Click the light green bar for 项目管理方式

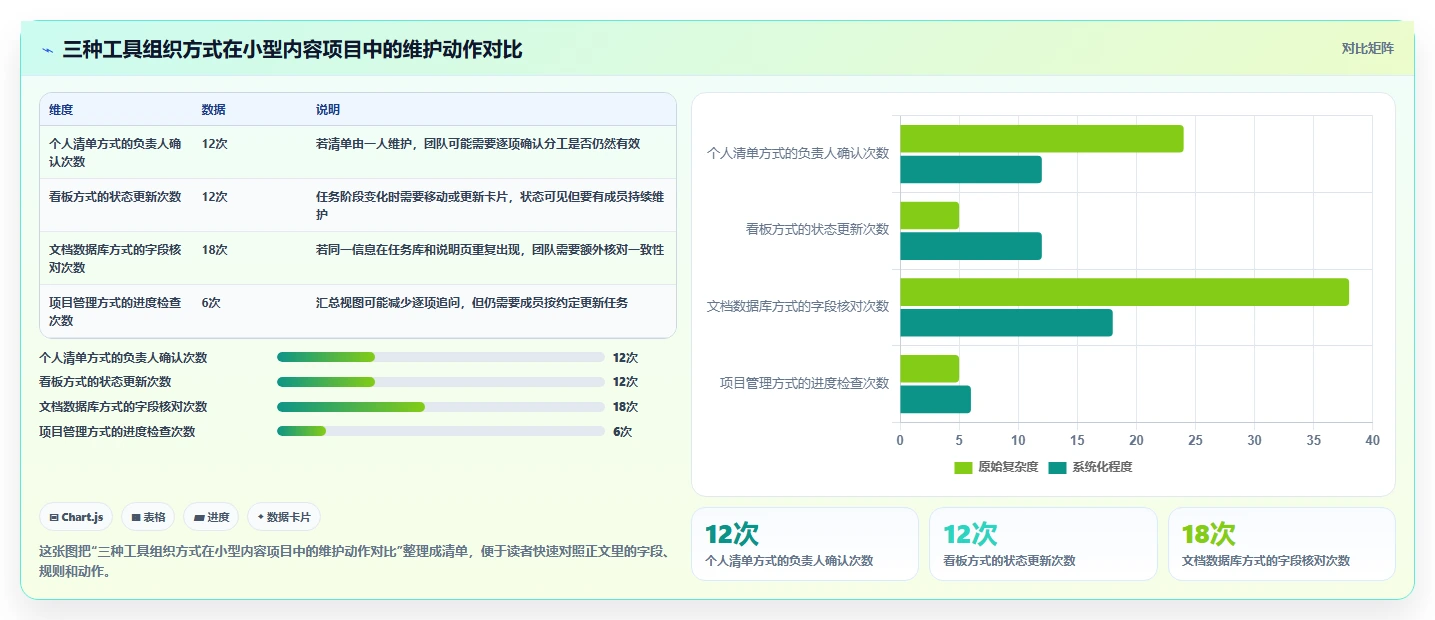click(930, 369)
